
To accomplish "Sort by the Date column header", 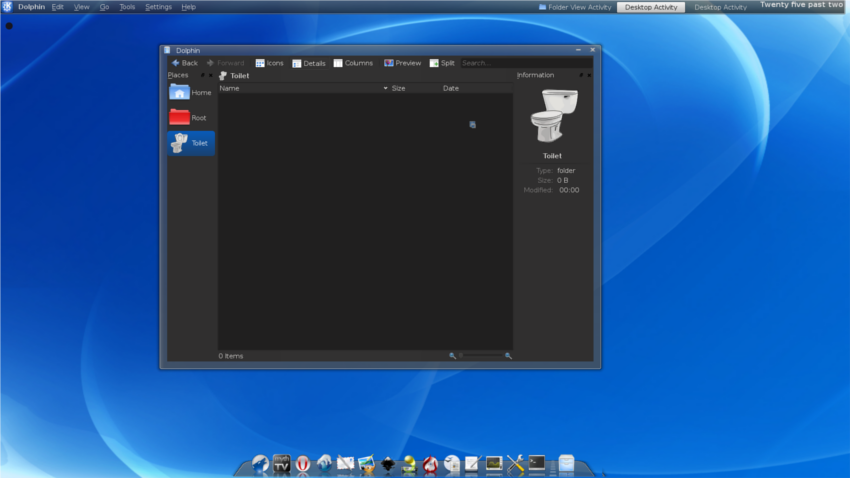I will click(476, 88).
